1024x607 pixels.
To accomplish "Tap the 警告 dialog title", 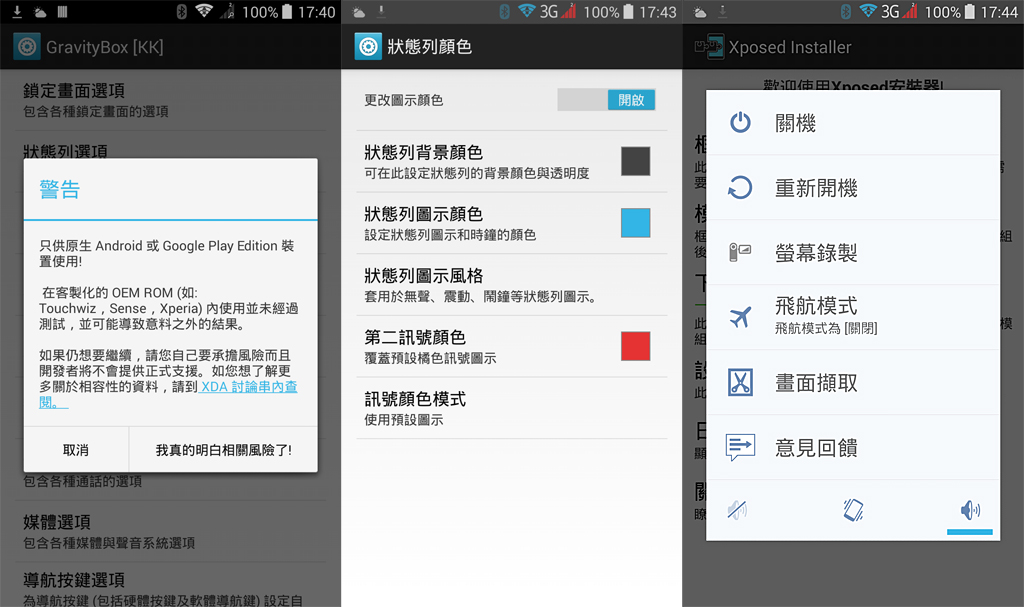I will click(x=59, y=189).
